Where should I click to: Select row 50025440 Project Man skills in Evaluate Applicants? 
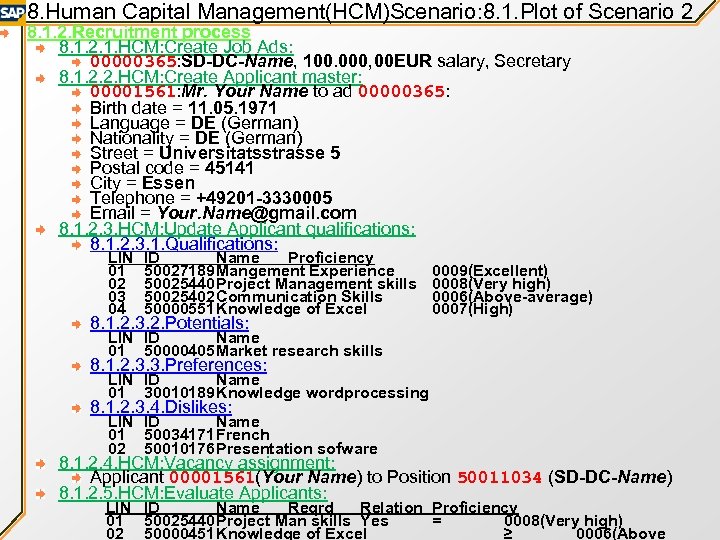pyautogui.click(x=364, y=521)
